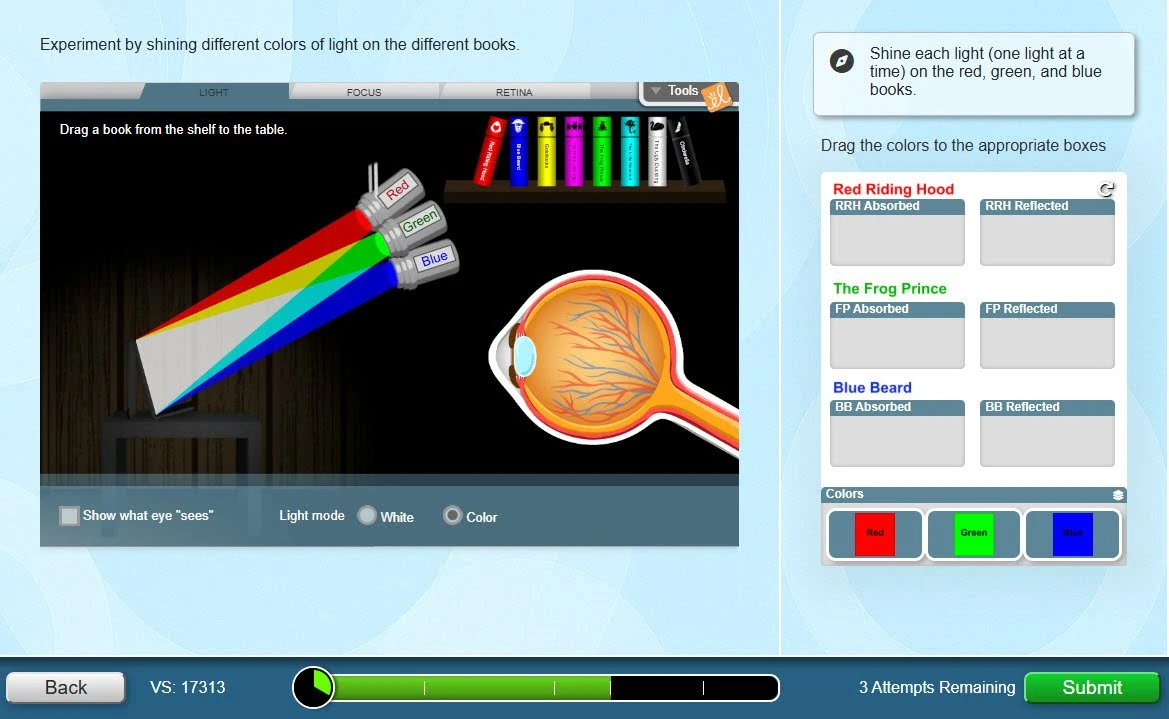Switch to the FOCUS tab
1169x719 pixels.
coord(362,91)
